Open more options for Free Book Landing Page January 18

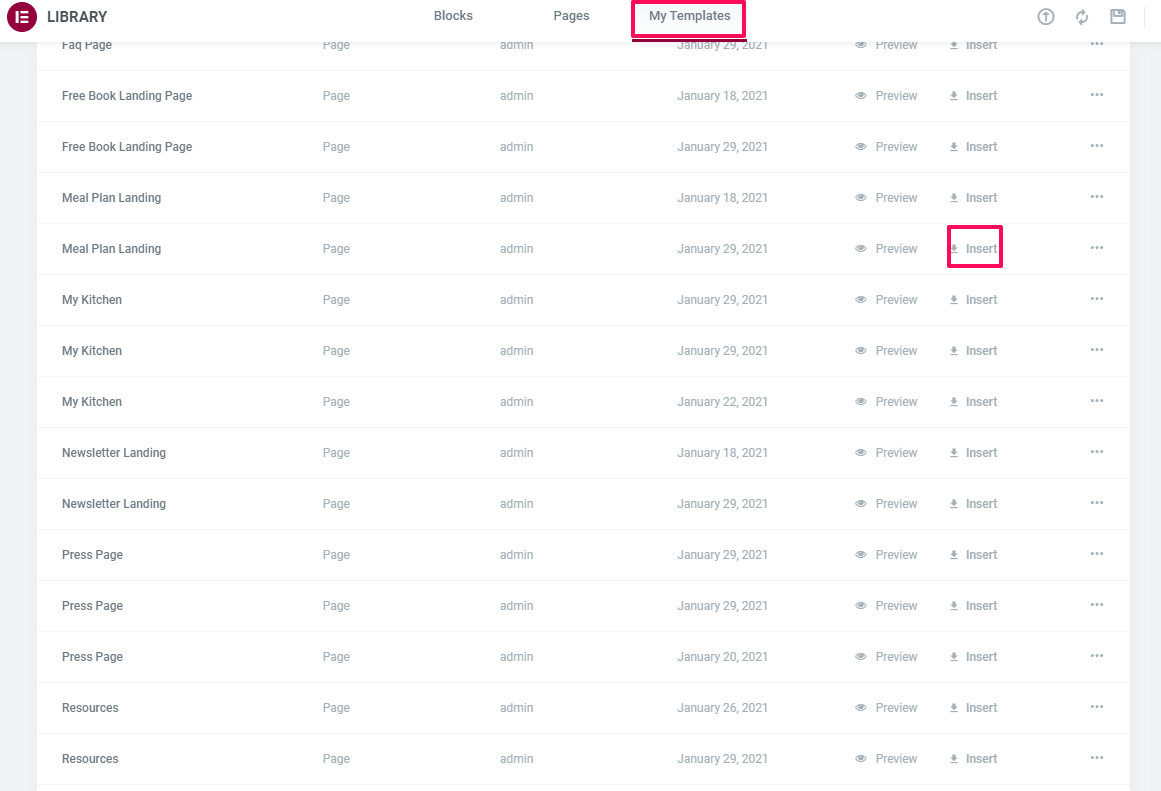[x=1097, y=95]
